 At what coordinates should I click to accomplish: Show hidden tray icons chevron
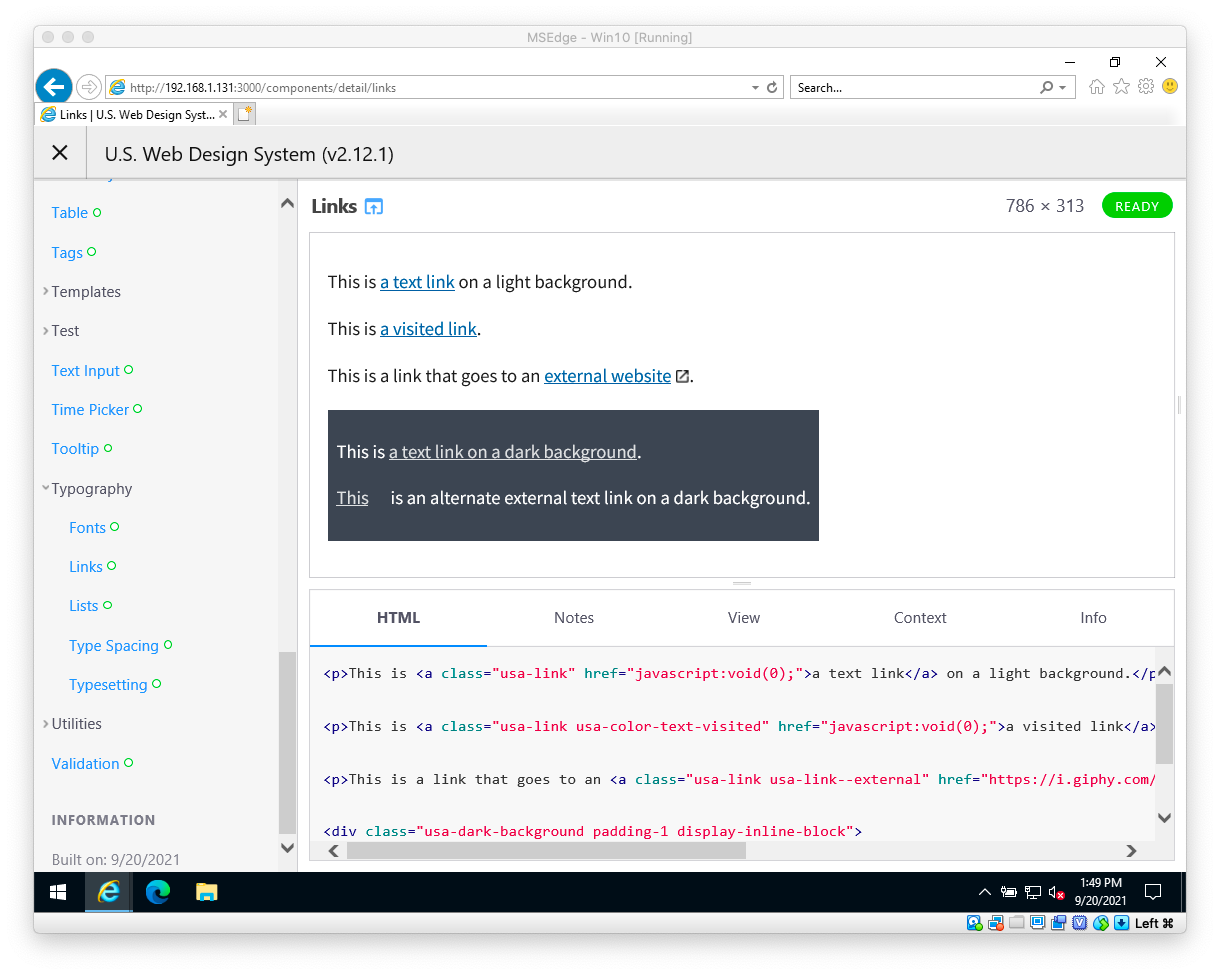(x=985, y=892)
